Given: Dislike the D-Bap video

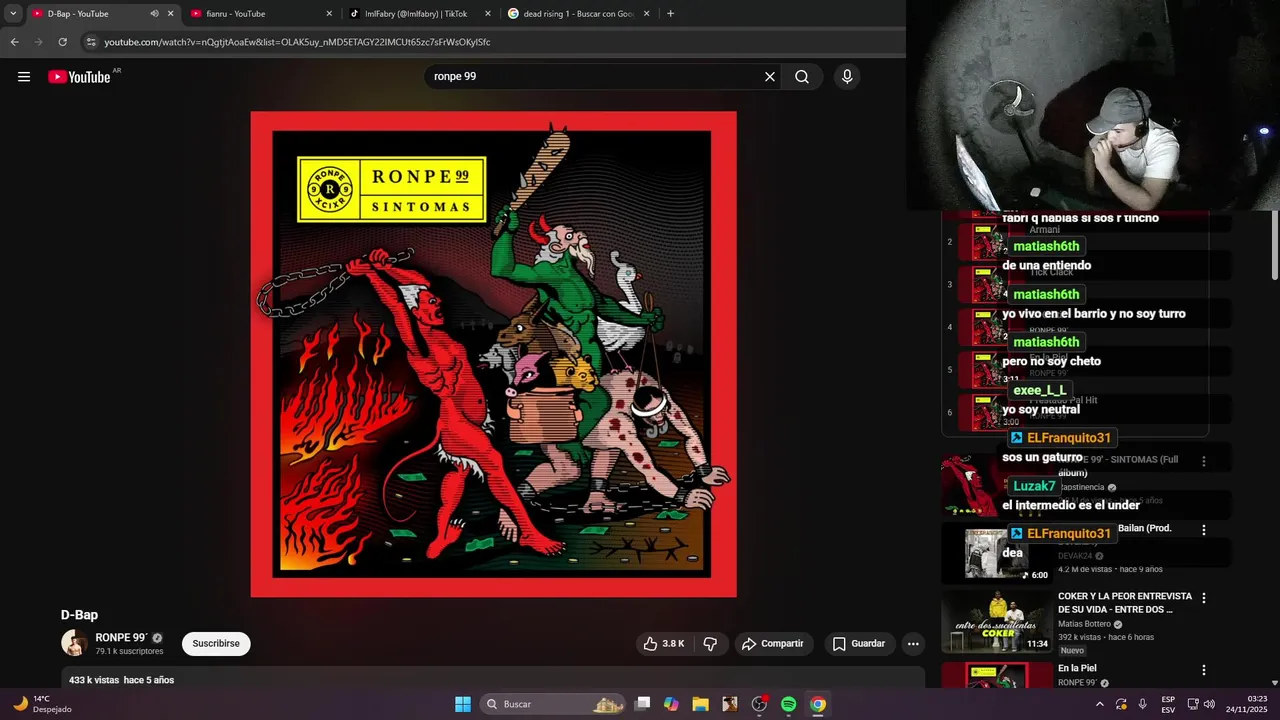Looking at the screenshot, I should [710, 644].
